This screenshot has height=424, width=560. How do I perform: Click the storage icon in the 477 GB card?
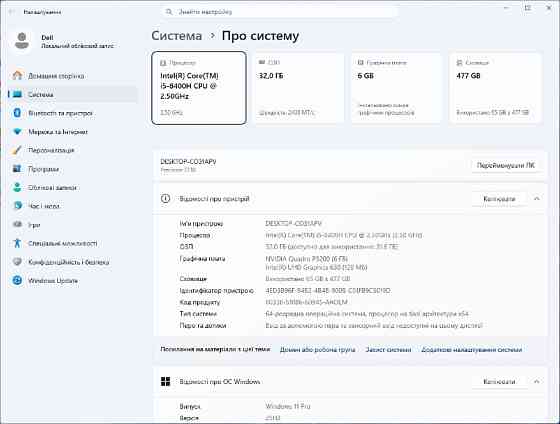460,63
